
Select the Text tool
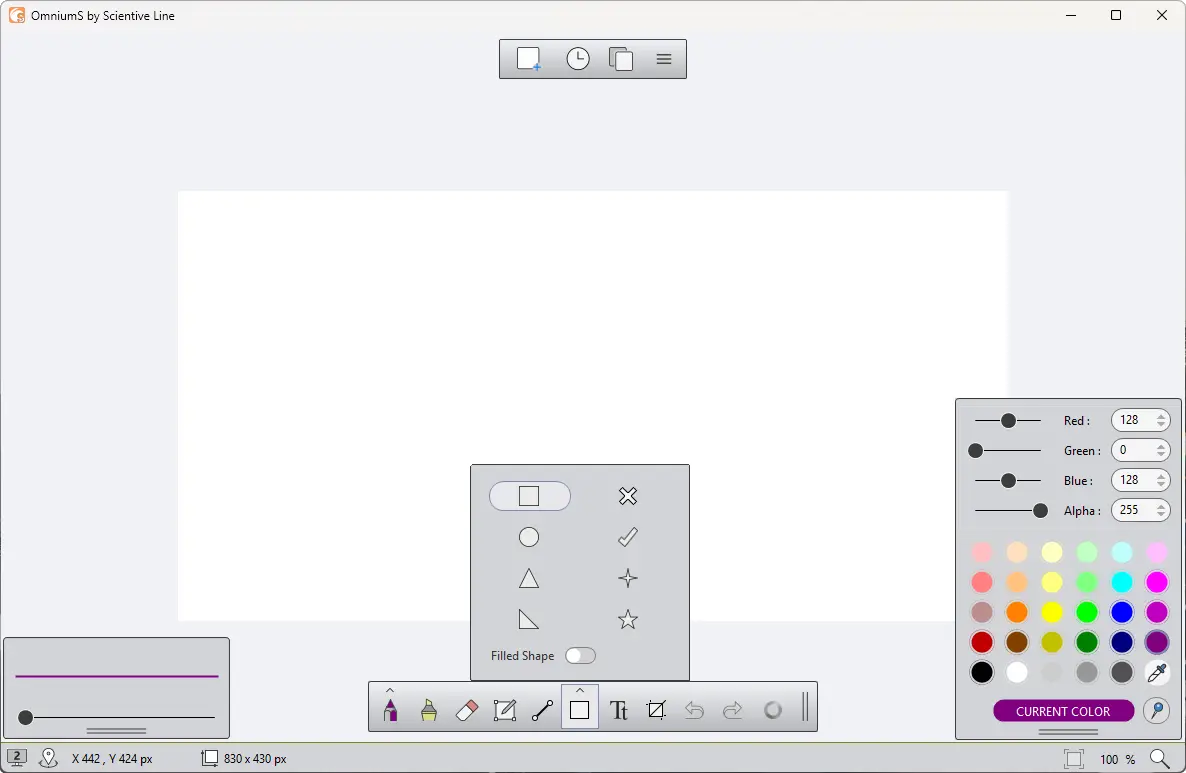click(619, 710)
